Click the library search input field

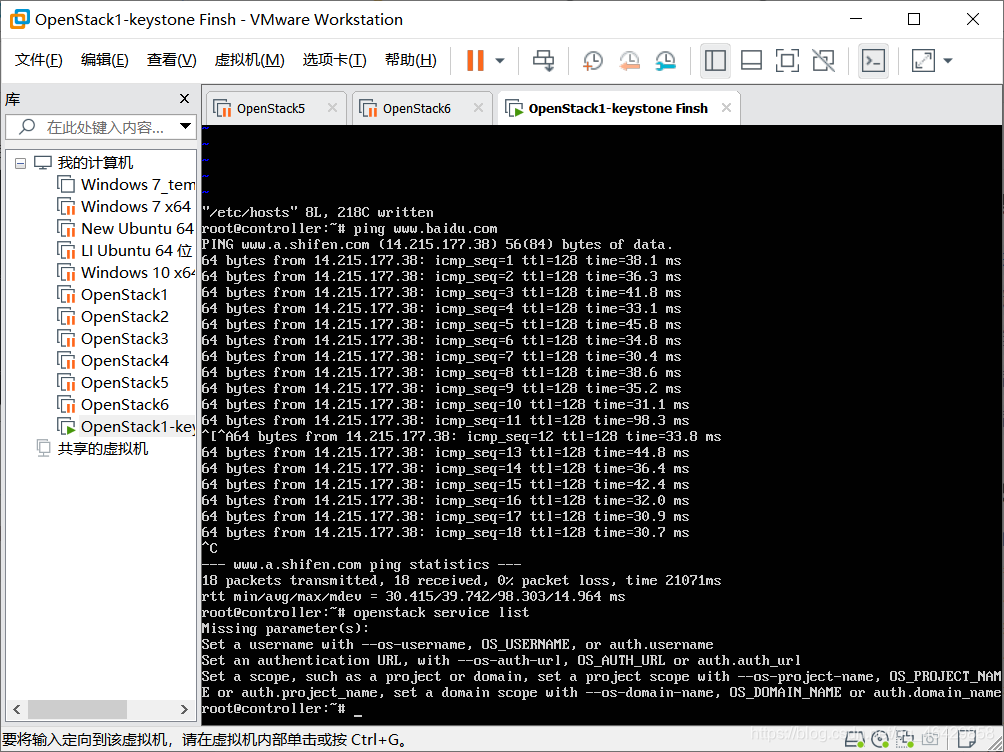coord(106,127)
